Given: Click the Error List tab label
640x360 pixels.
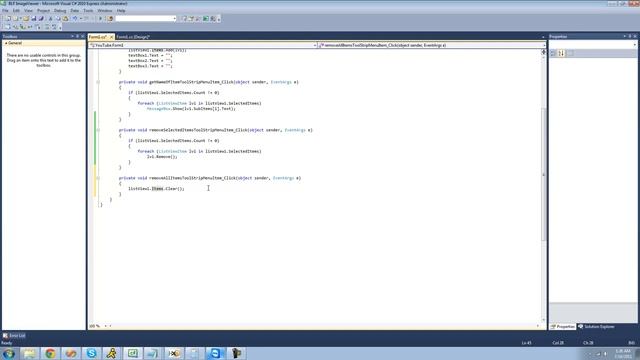Looking at the screenshot, I should pos(17,336).
